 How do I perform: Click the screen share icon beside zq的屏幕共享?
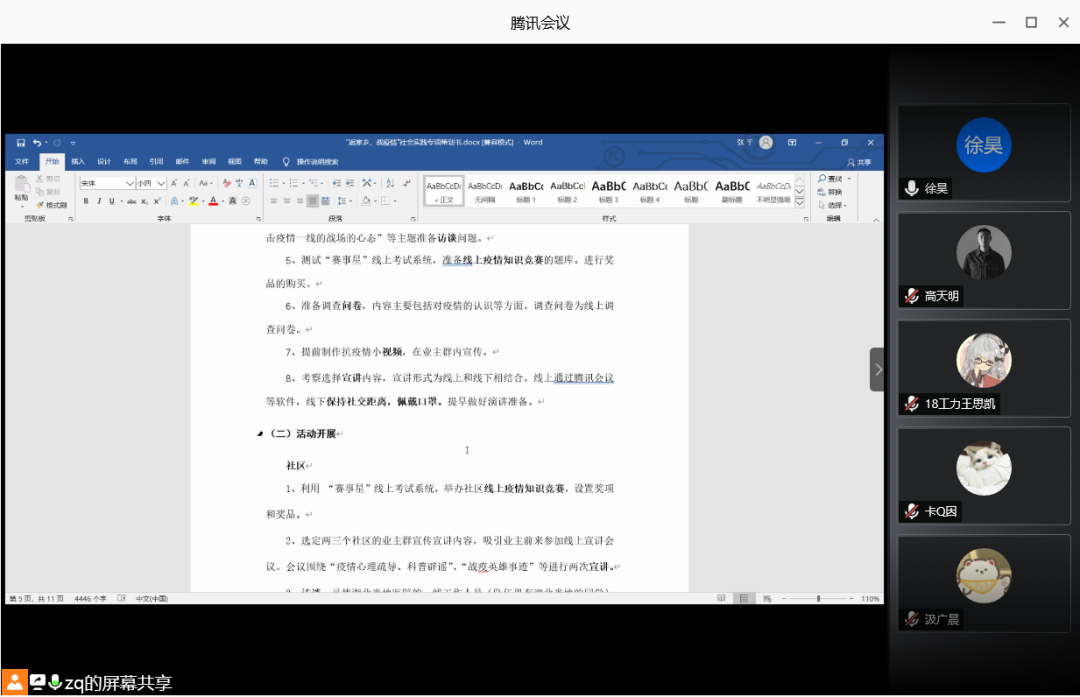pyautogui.click(x=37, y=682)
